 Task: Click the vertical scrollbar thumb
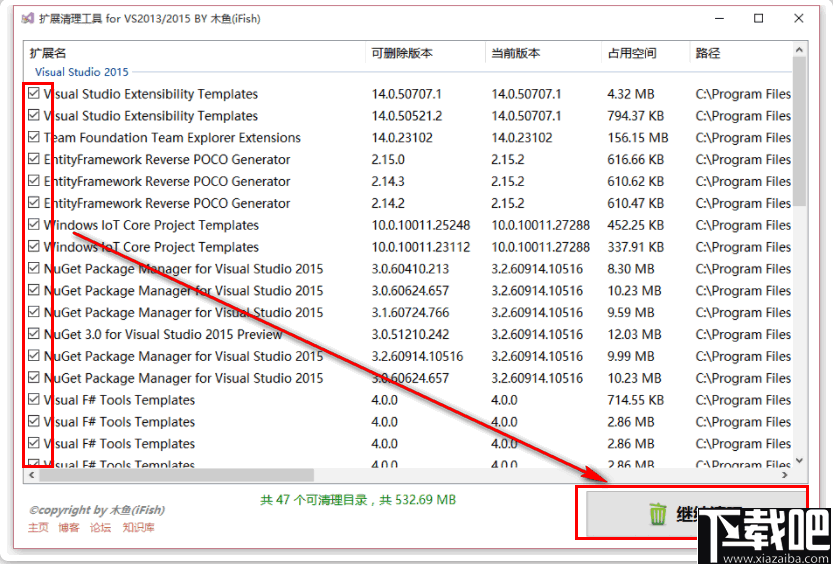pos(799,132)
